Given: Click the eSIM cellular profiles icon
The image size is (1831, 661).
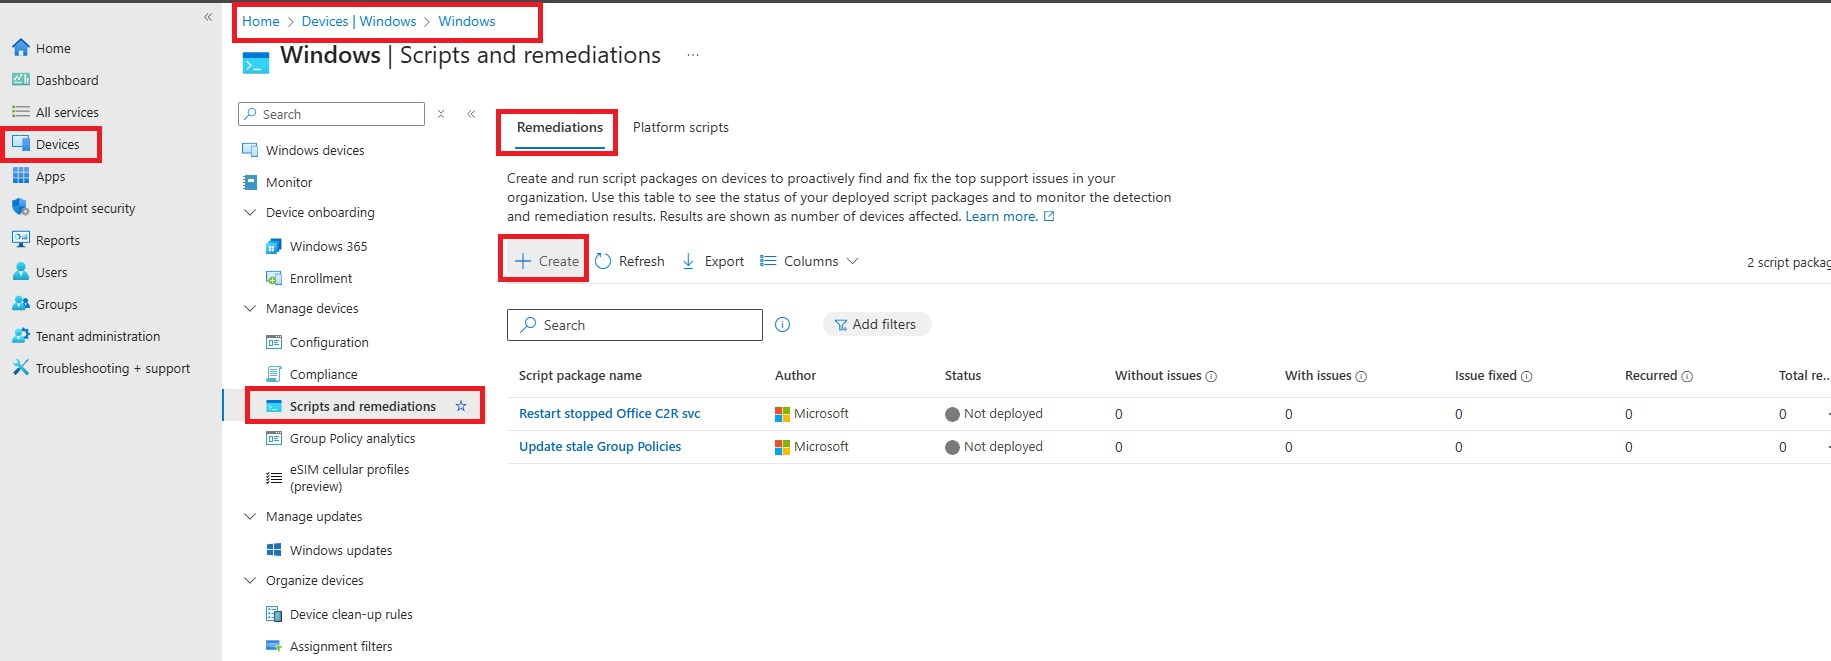Looking at the screenshot, I should coord(274,478).
